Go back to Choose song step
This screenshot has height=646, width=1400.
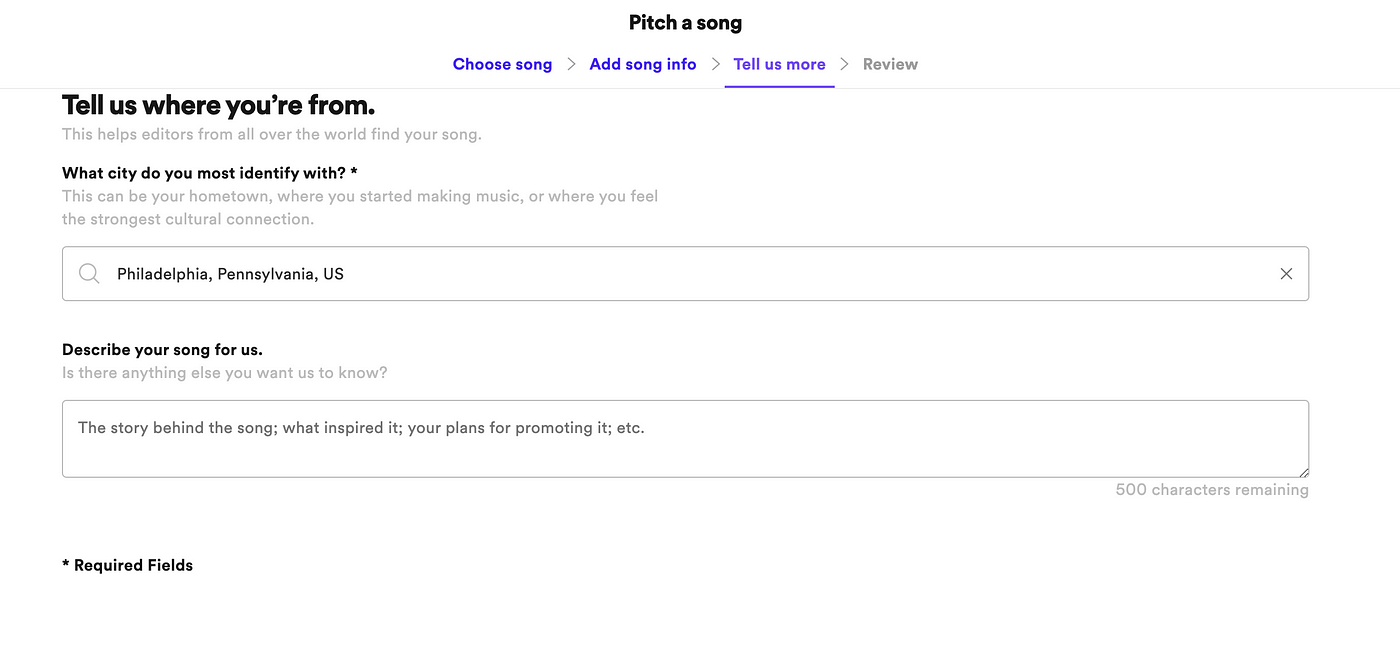click(502, 64)
